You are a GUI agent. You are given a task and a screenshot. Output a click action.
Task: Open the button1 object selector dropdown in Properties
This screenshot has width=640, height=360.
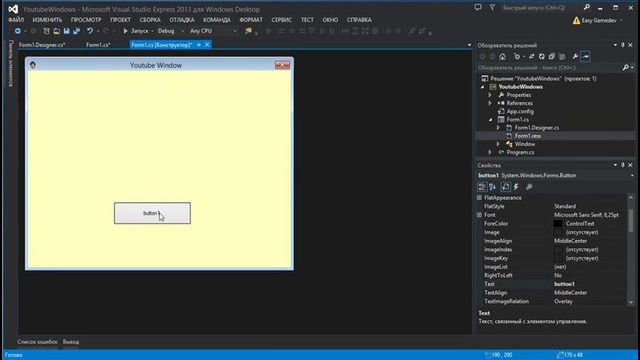(x=632, y=176)
